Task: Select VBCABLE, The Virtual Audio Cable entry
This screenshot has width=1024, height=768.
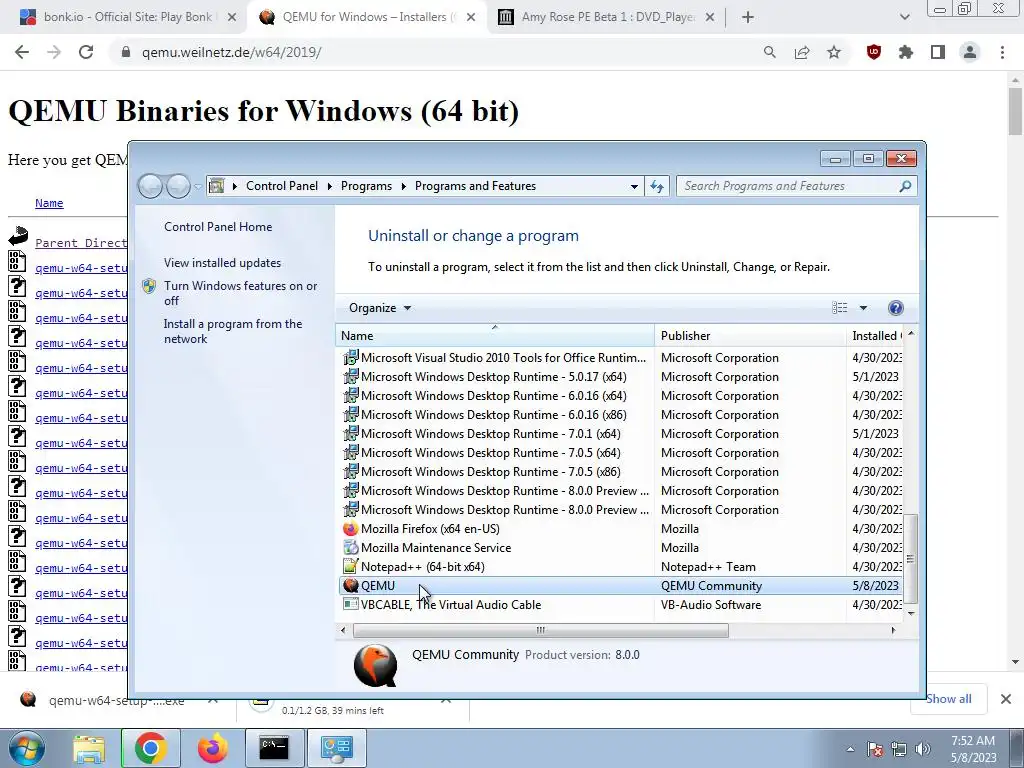Action: pyautogui.click(x=620, y=605)
